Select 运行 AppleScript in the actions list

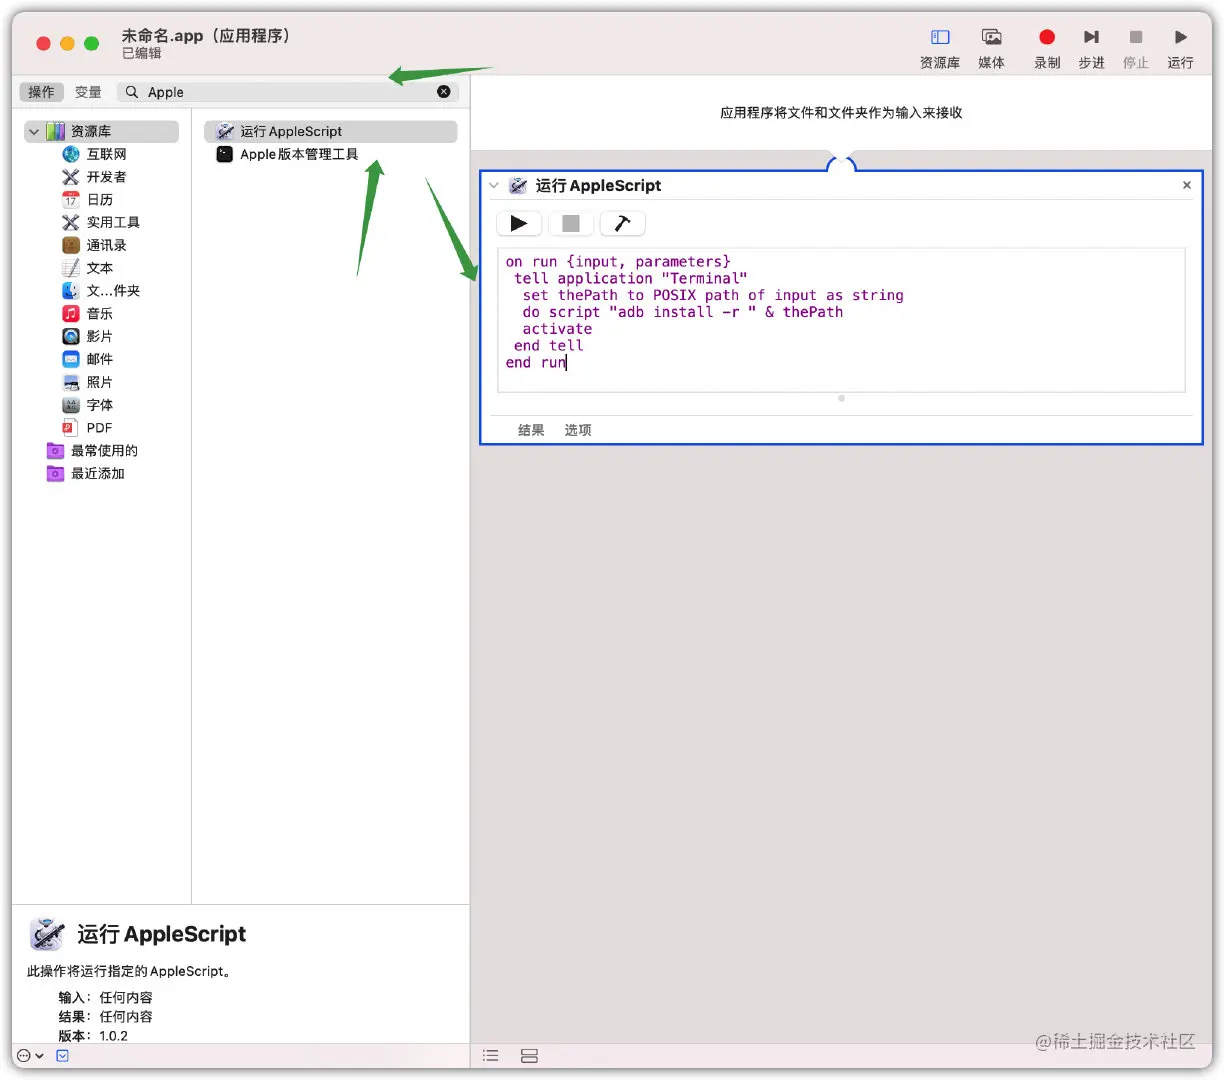point(331,131)
